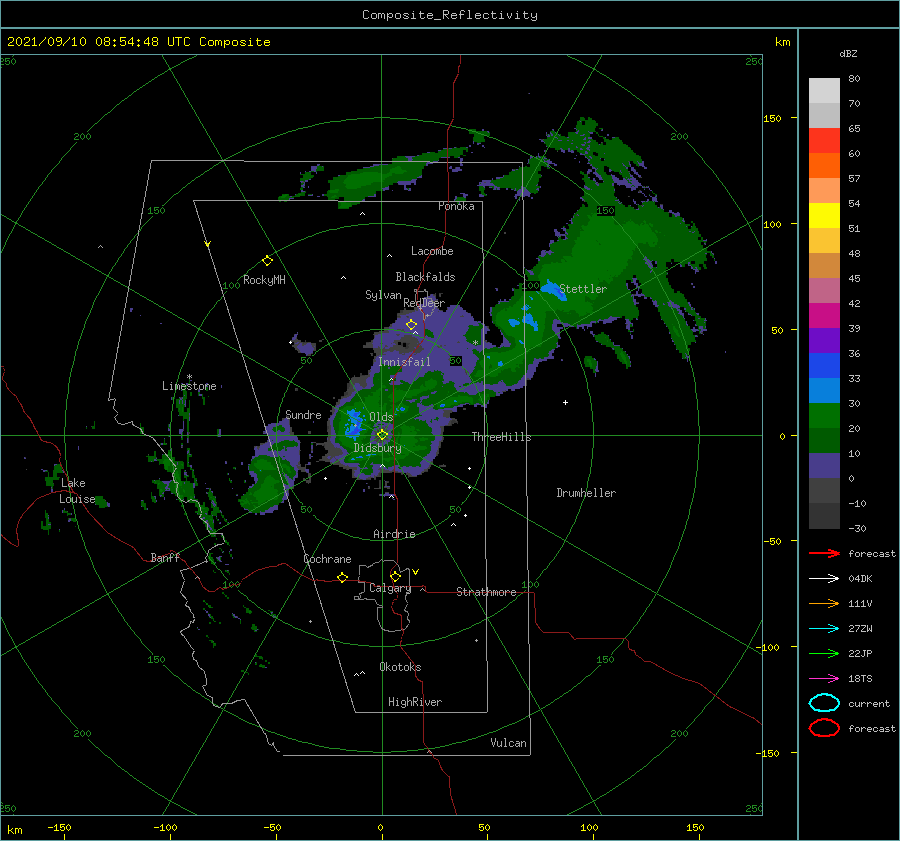Click the Banff city label
This screenshot has height=841, width=900.
(165, 557)
